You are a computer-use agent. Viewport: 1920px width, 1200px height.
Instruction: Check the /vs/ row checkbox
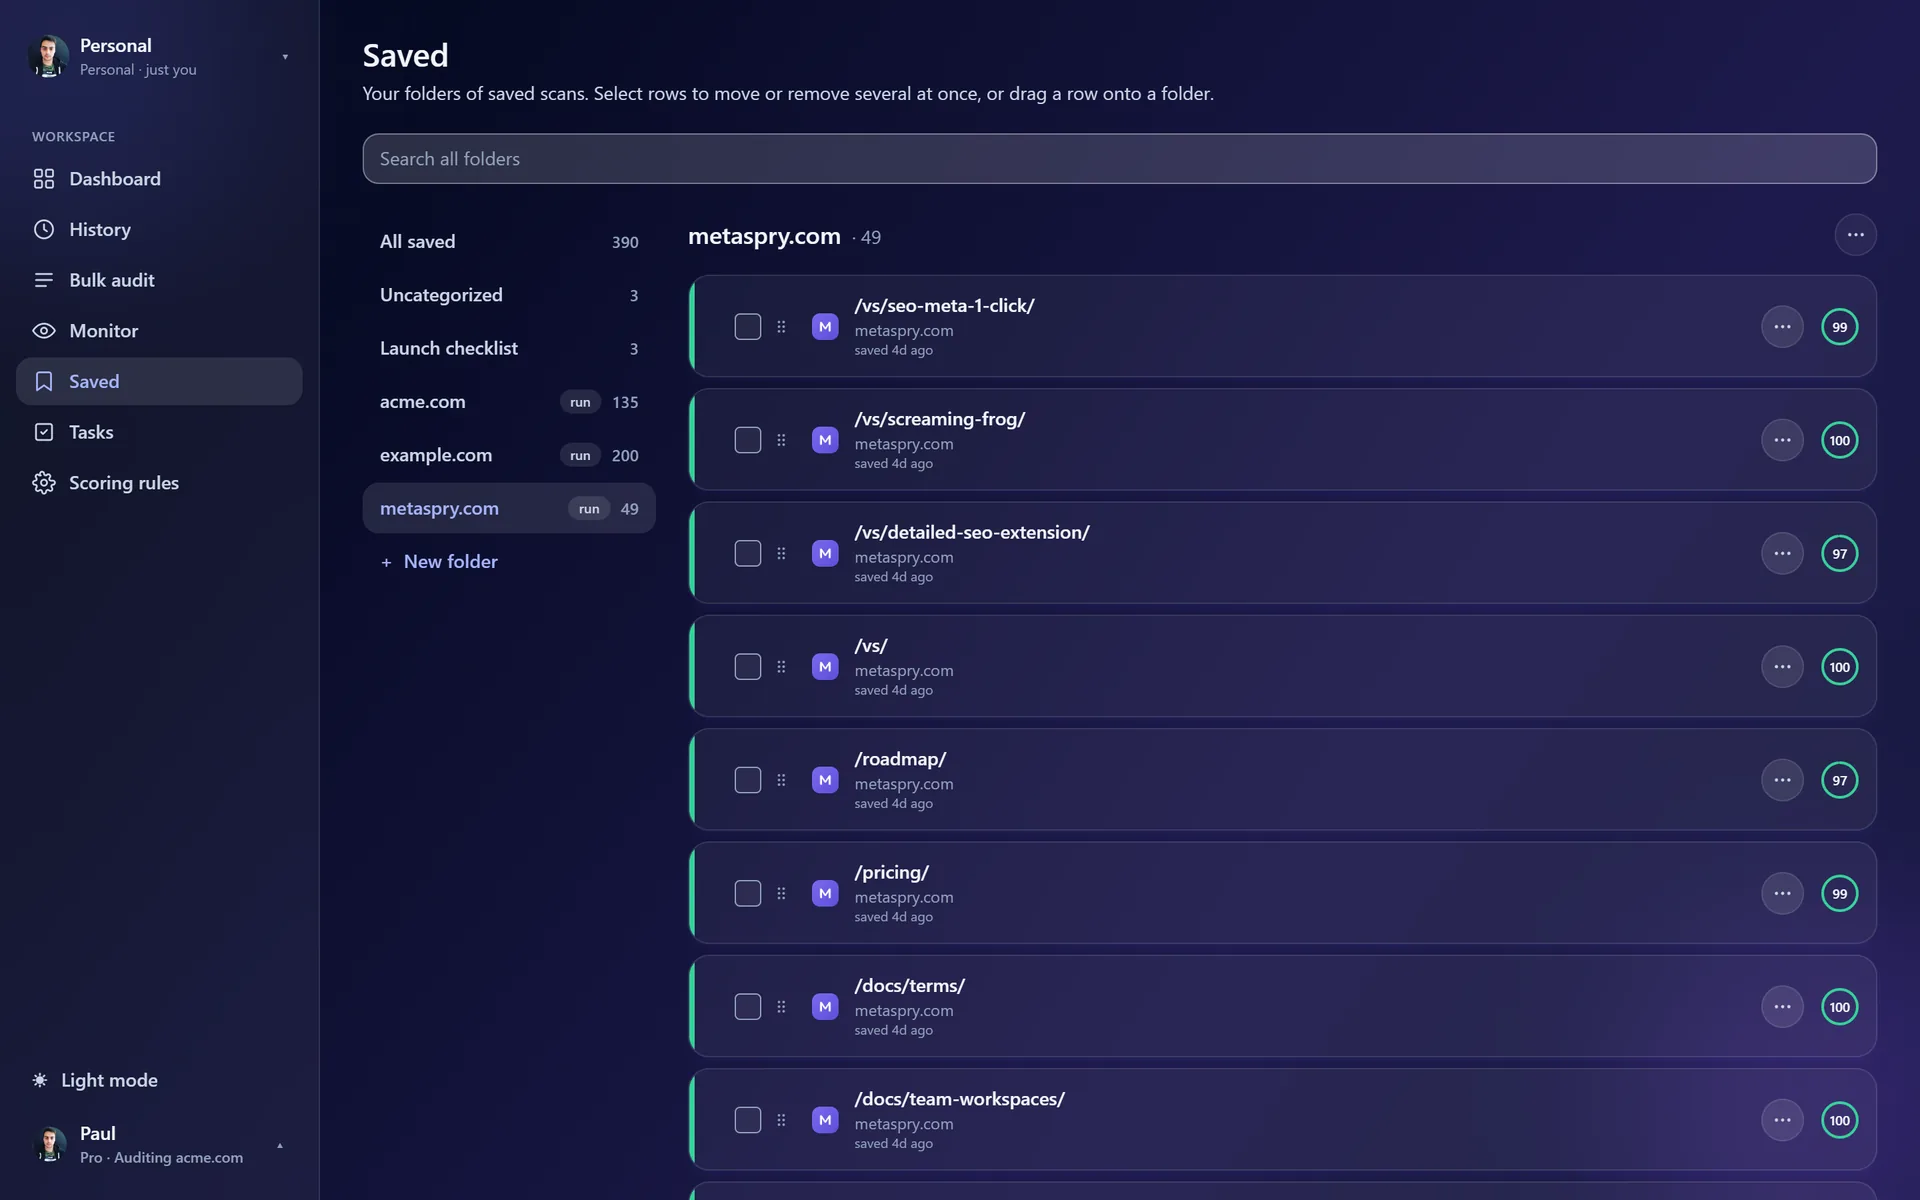748,667
